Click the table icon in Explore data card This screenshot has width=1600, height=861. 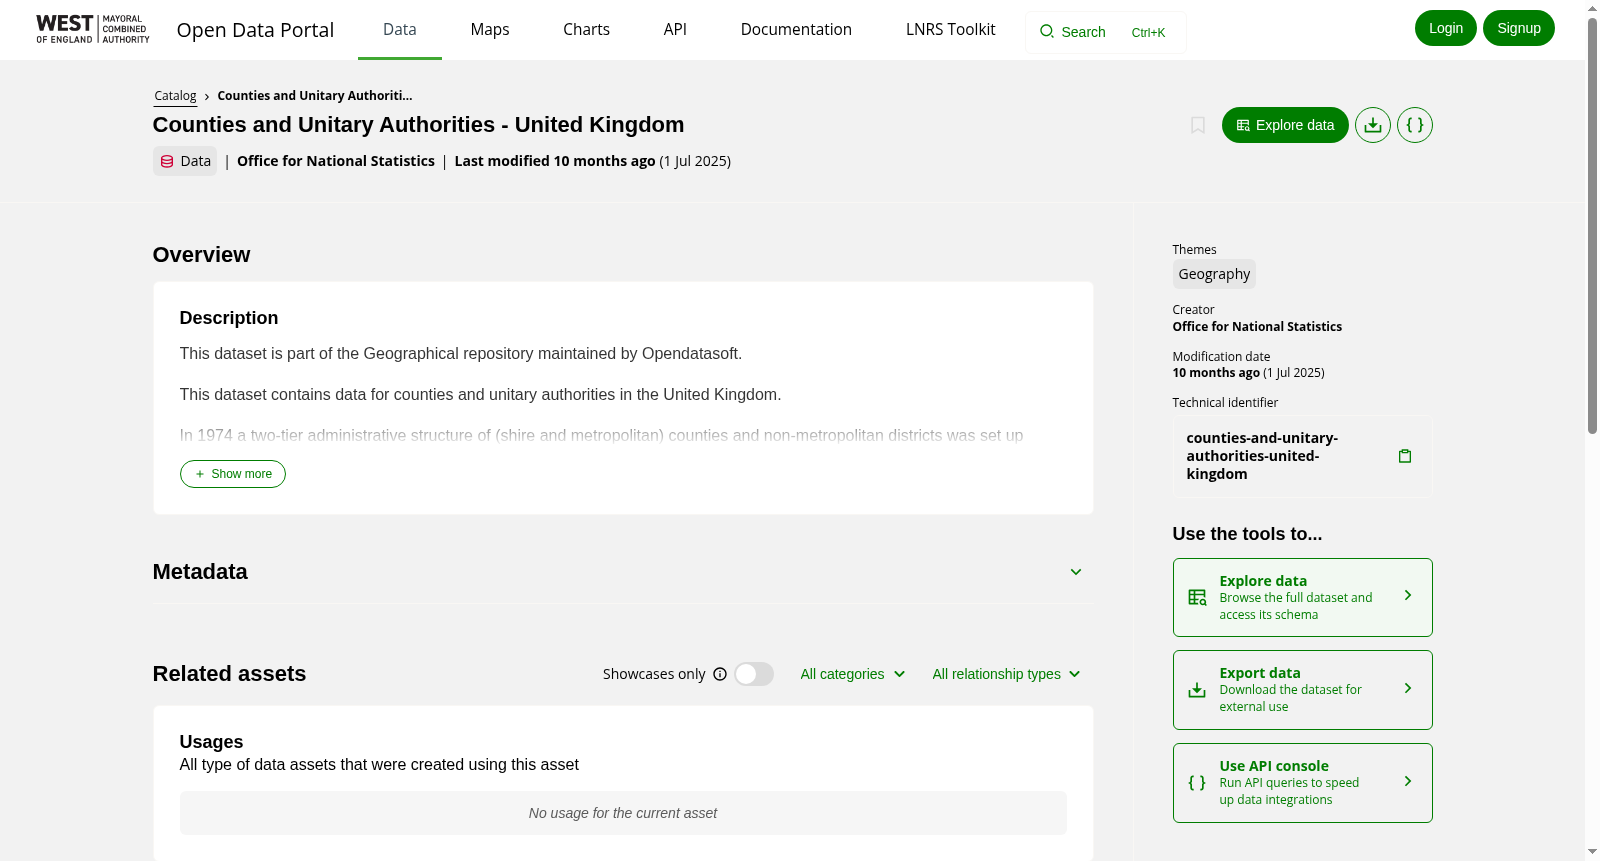pos(1197,597)
